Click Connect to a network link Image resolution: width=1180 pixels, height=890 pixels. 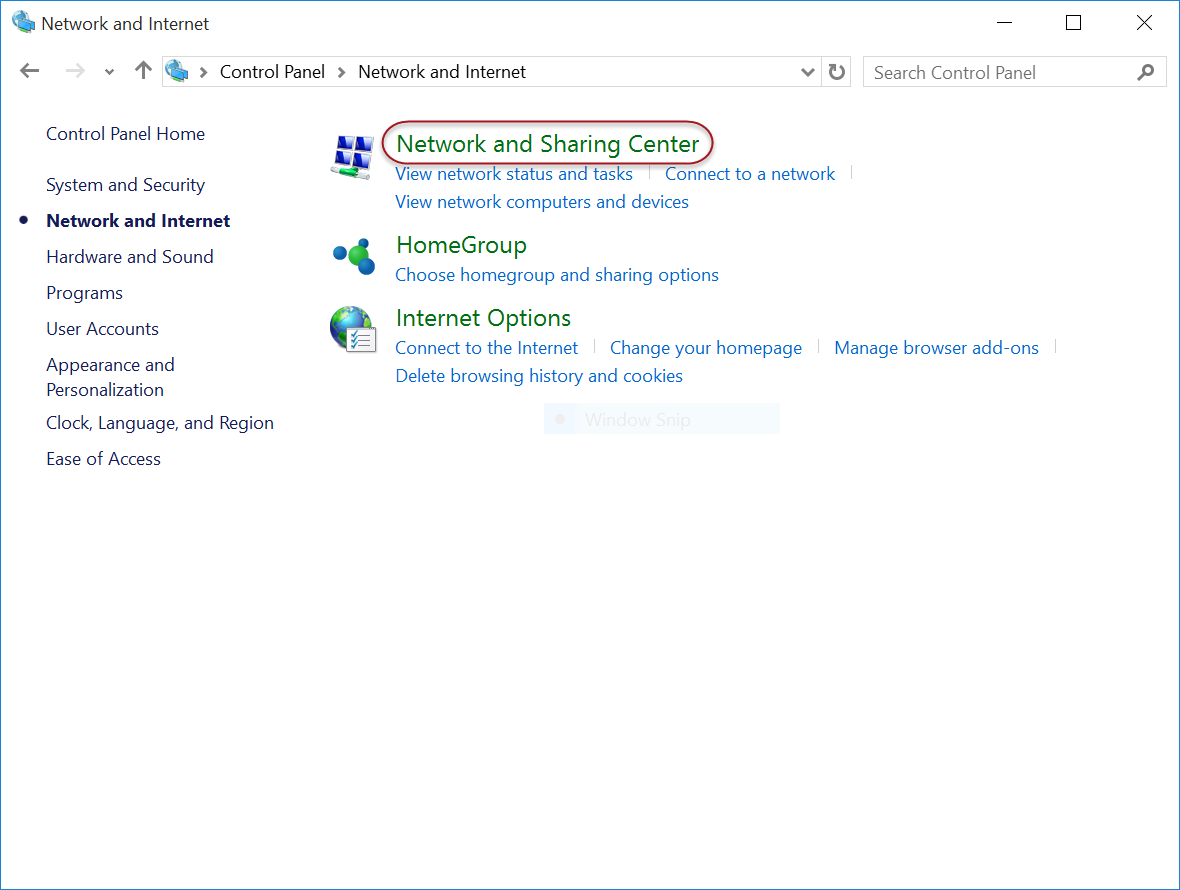click(x=750, y=174)
